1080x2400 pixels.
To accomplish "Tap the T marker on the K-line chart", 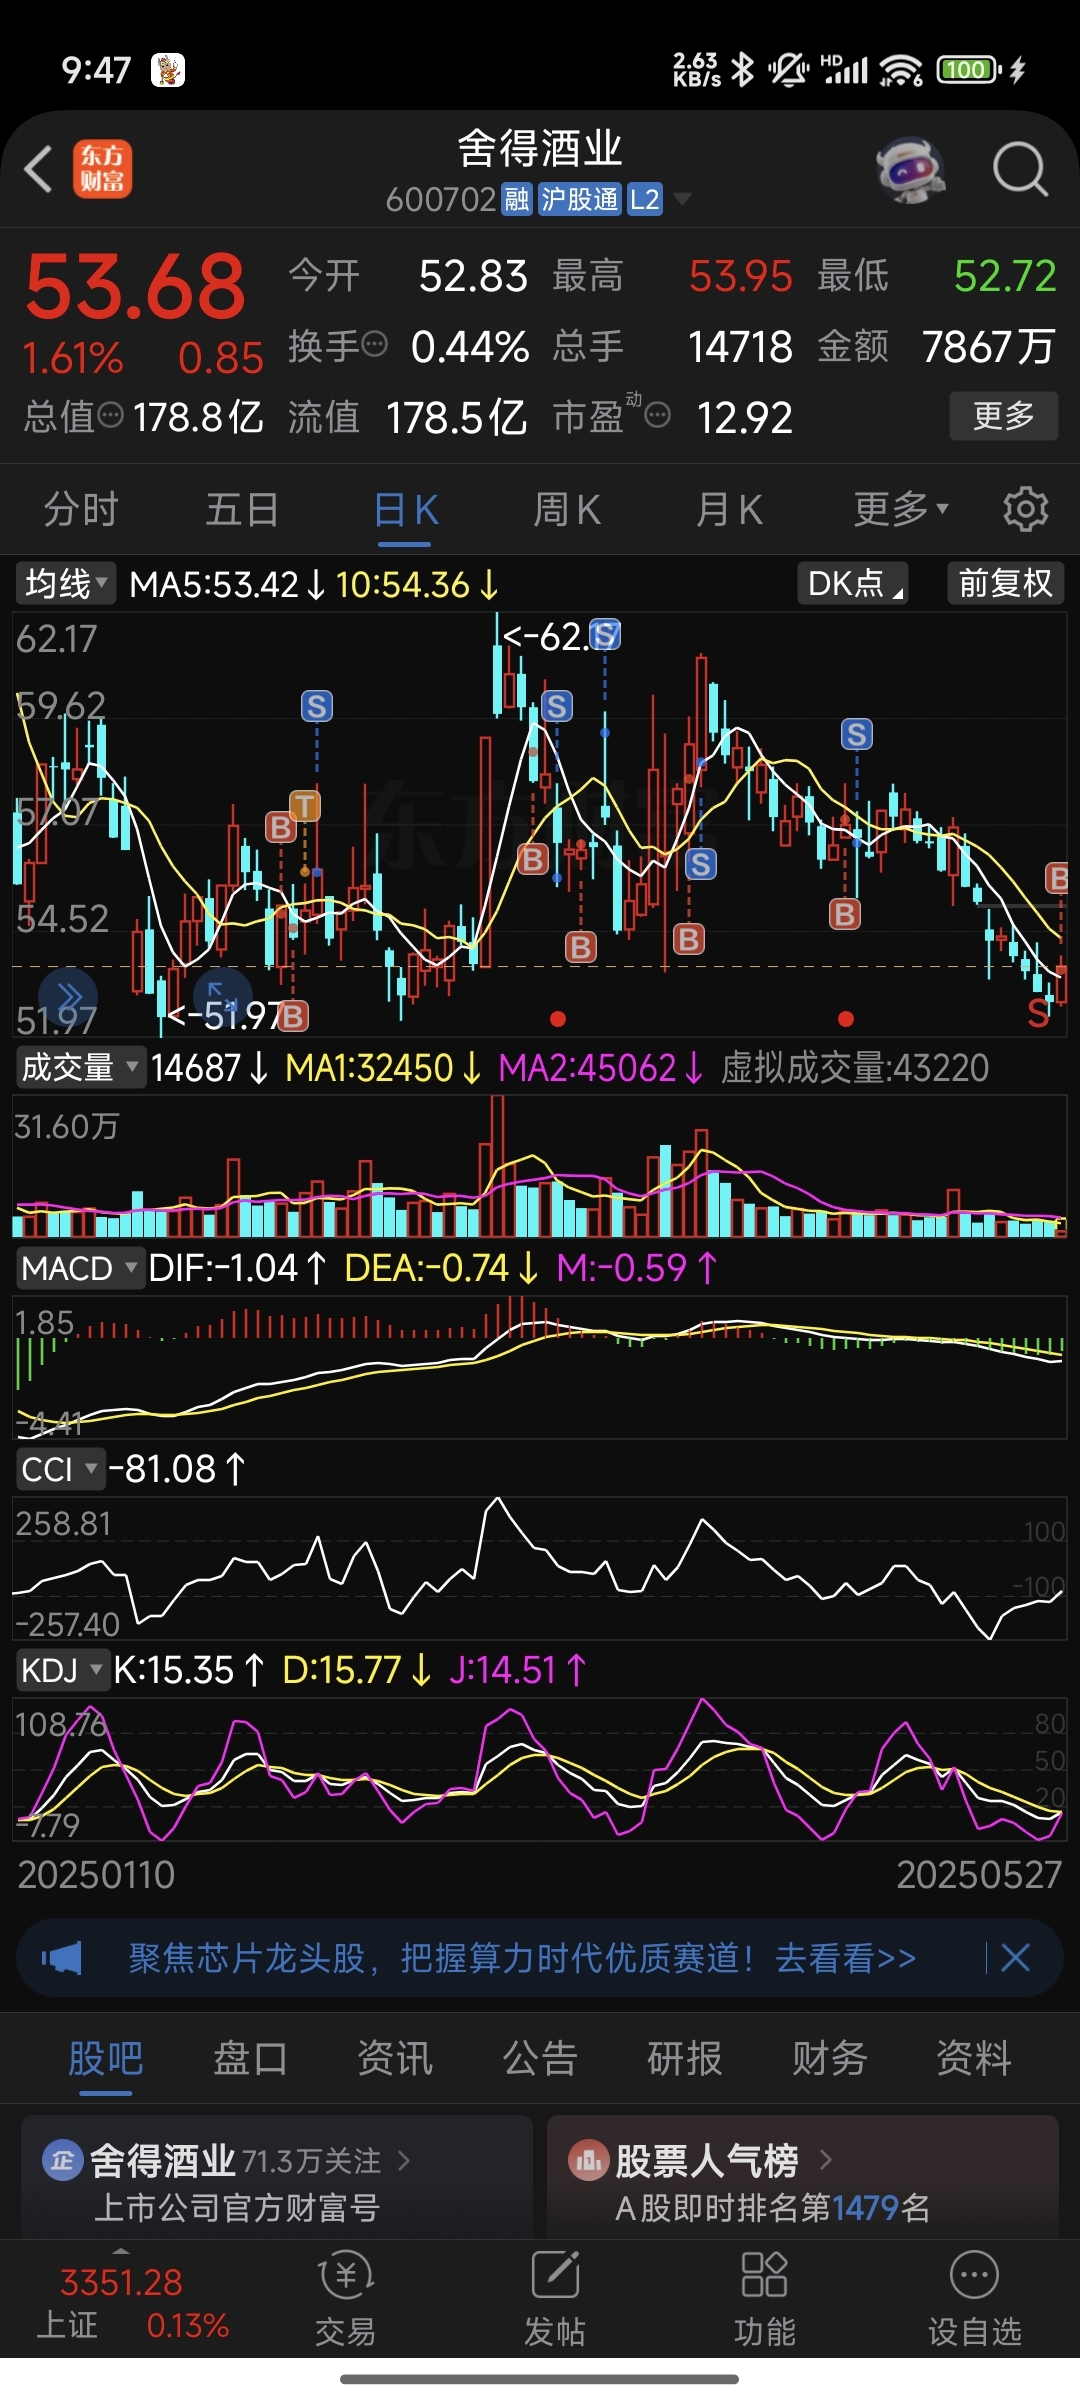I will pos(305,805).
